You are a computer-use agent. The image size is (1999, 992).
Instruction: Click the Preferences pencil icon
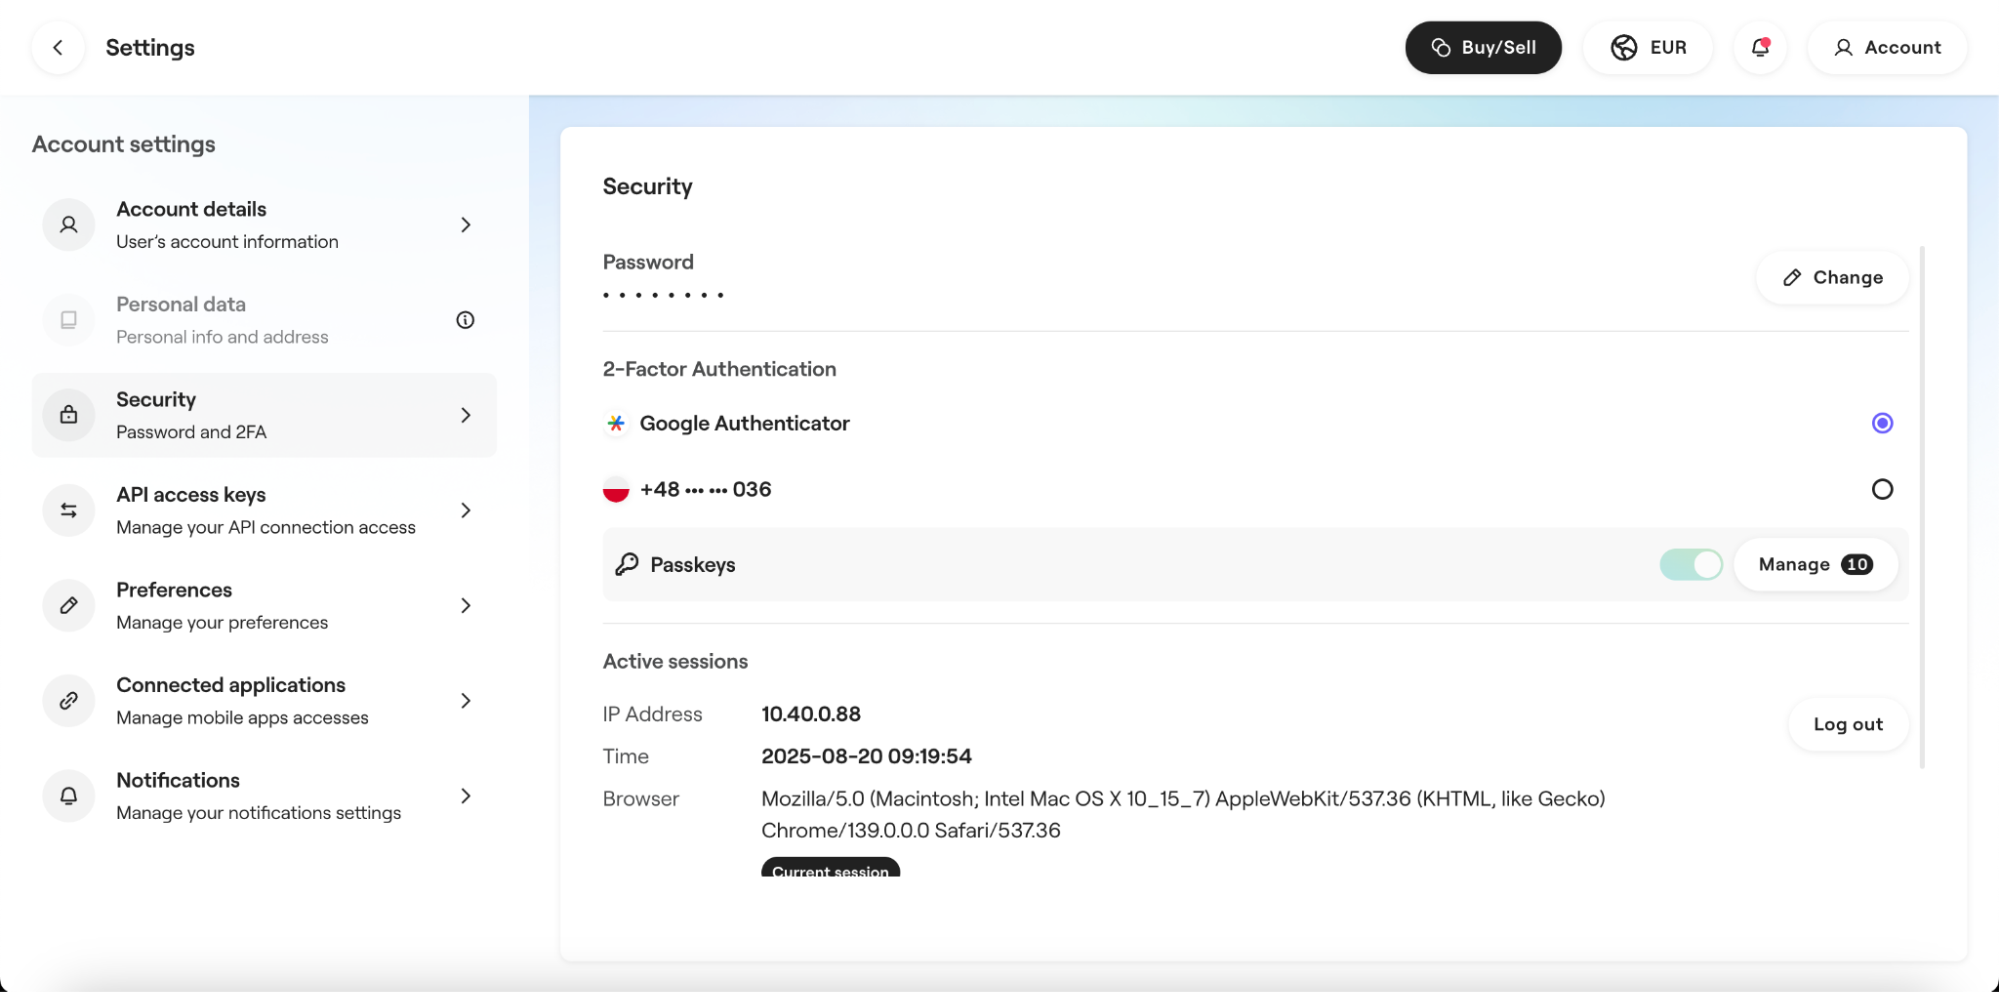(x=69, y=605)
